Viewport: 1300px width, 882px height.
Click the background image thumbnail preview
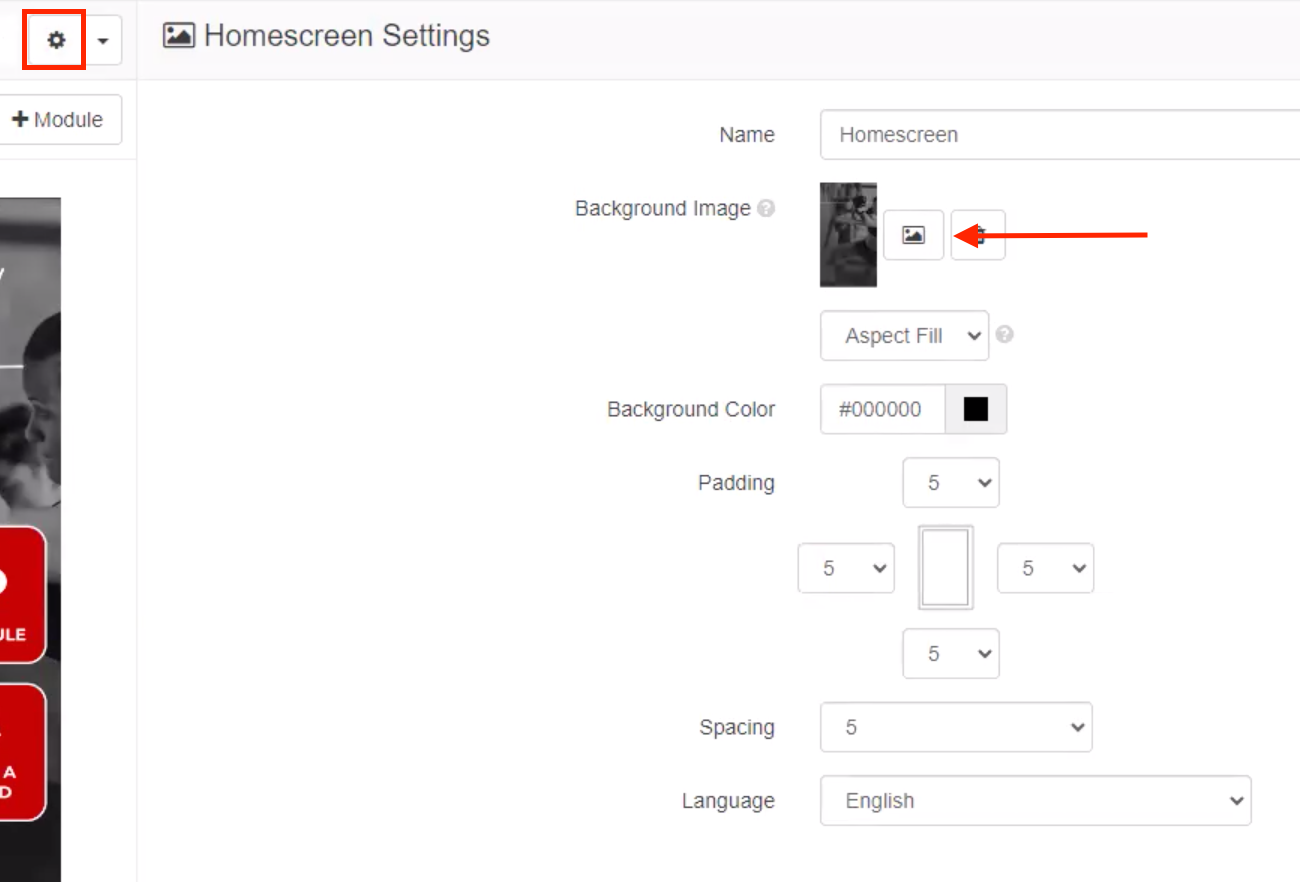(848, 234)
